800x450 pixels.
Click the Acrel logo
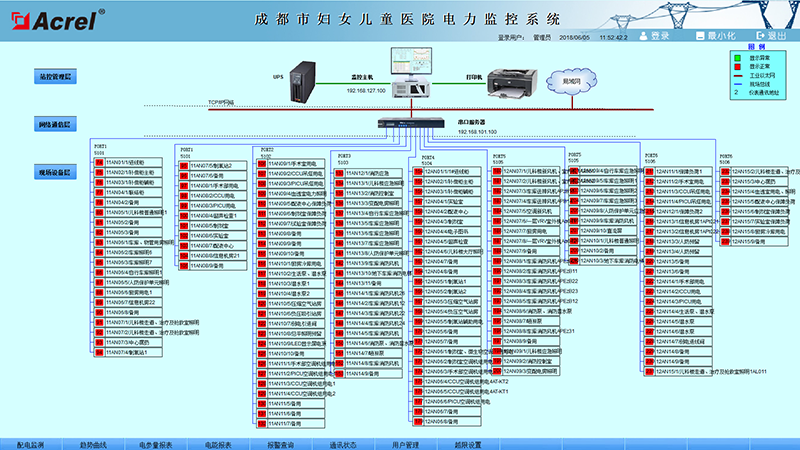tap(58, 19)
